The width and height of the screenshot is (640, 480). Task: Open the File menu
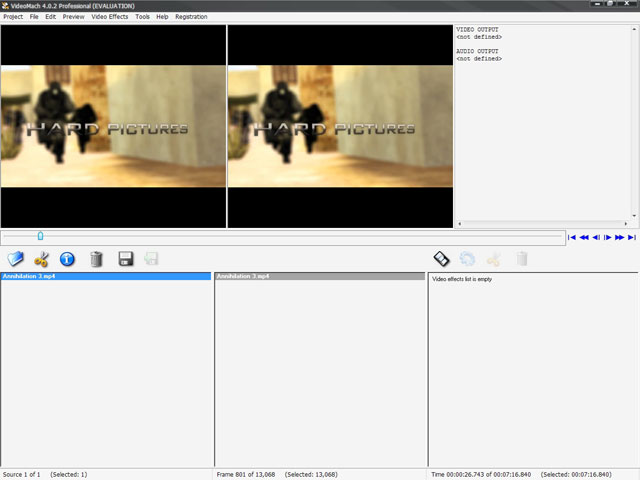tap(34, 17)
